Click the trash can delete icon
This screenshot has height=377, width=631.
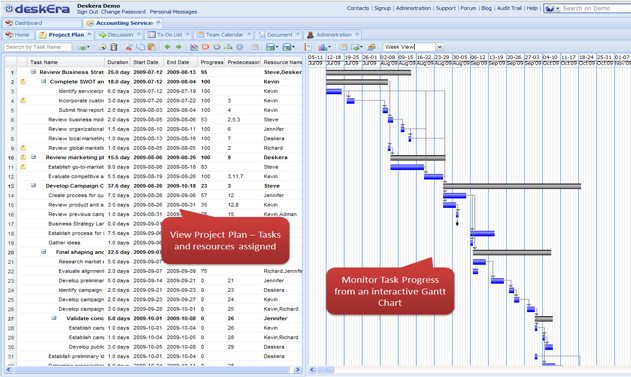click(114, 47)
